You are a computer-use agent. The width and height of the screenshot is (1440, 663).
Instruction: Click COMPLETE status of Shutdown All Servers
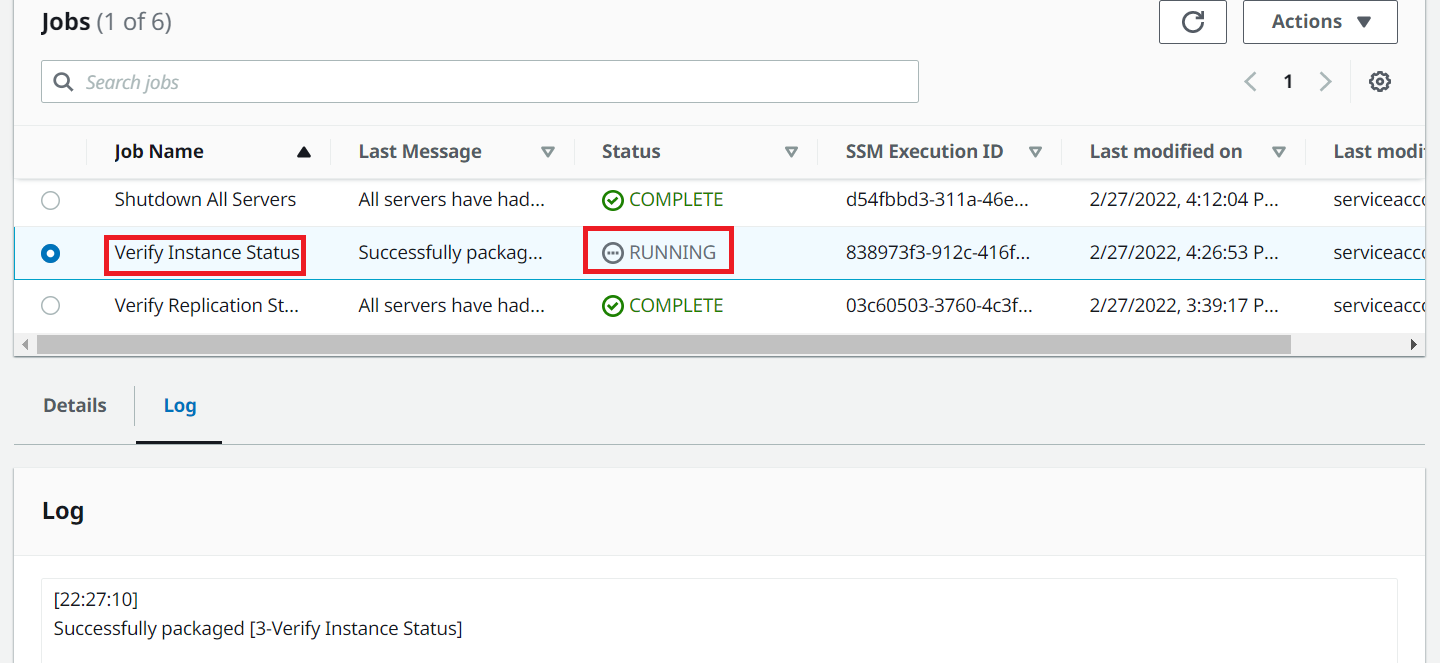point(676,200)
